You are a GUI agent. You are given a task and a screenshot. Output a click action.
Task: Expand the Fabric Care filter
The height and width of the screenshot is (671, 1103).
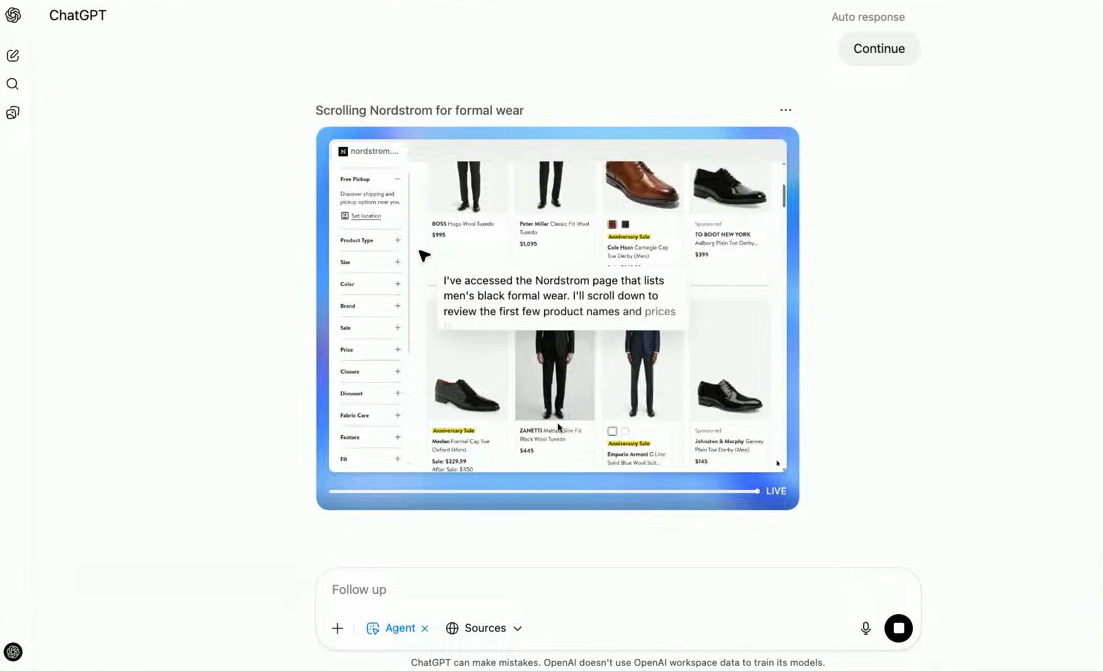click(x=397, y=415)
